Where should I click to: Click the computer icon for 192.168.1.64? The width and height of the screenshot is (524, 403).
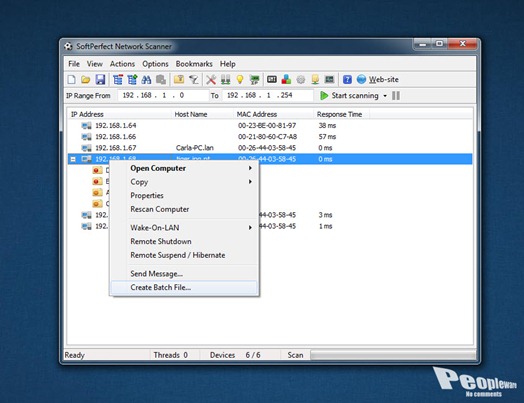click(87, 126)
